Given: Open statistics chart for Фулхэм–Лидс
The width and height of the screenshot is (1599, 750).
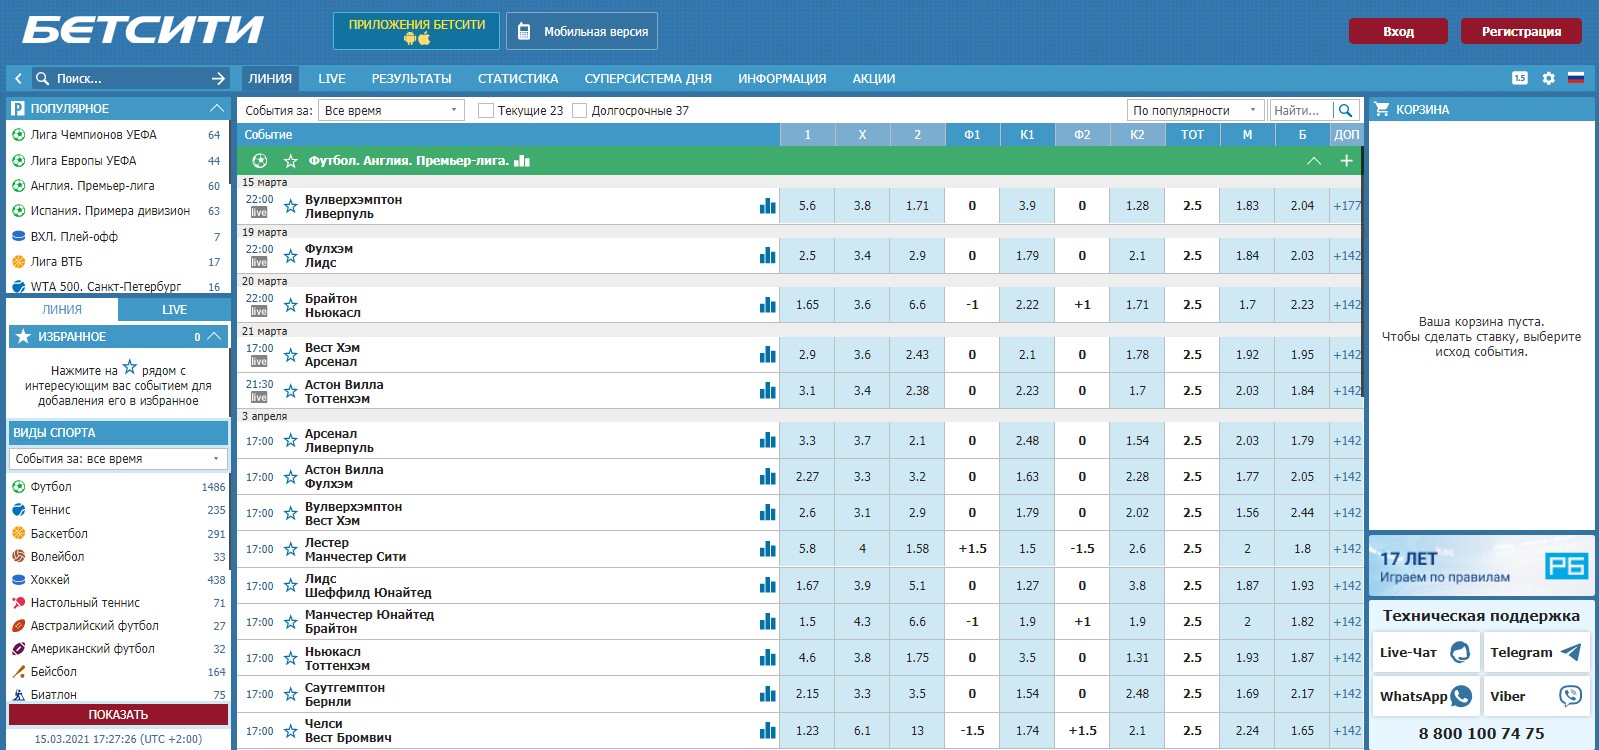Looking at the screenshot, I should 767,255.
